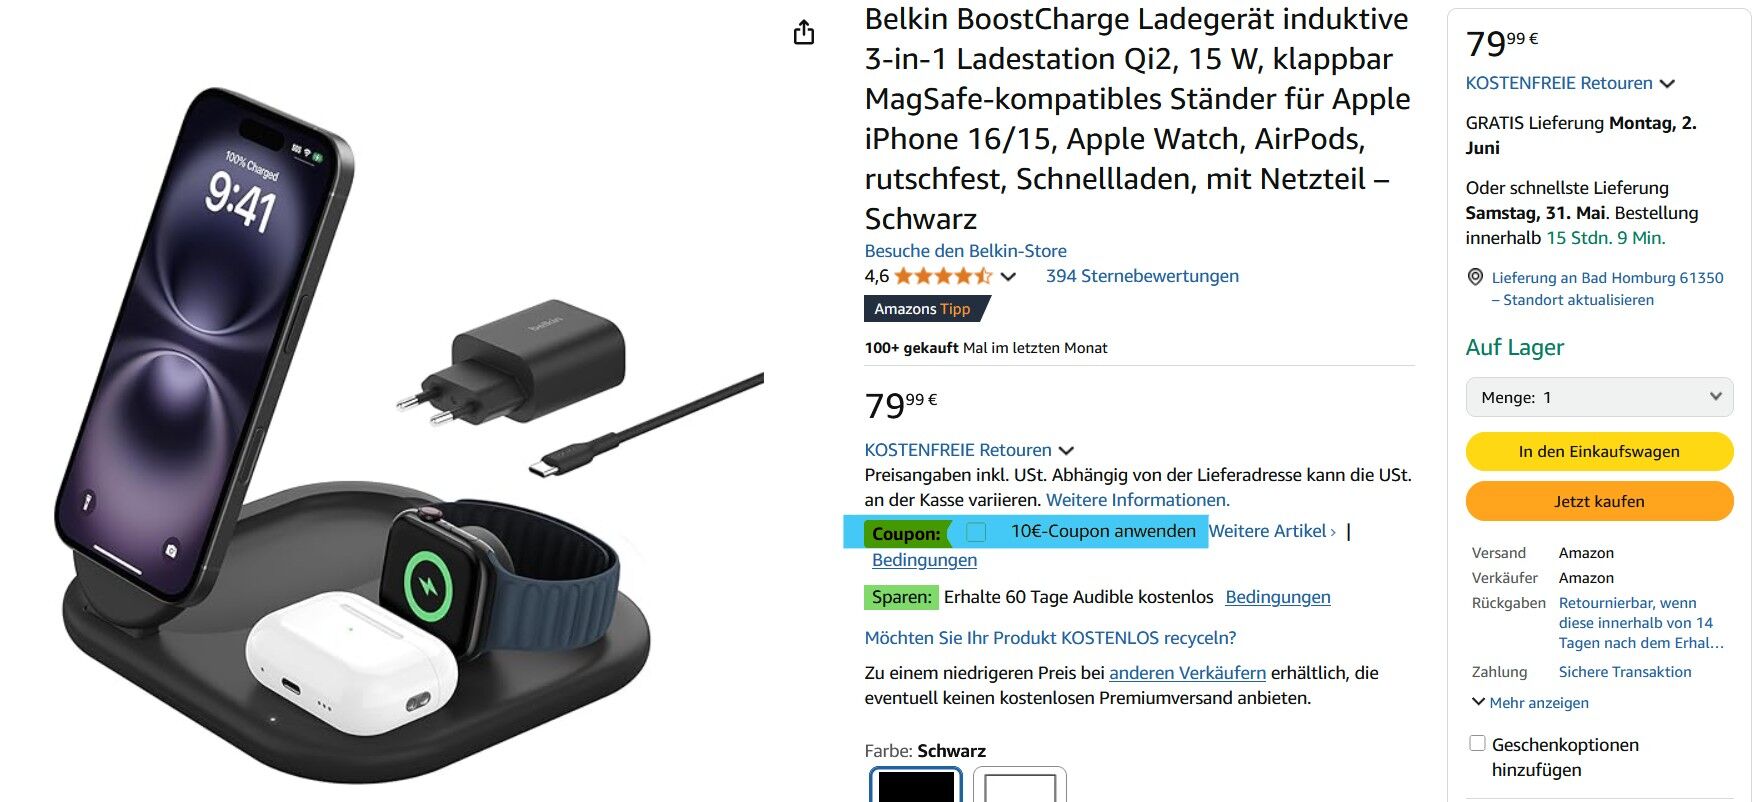Viewport: 1762px width, 802px height.
Task: Select the black color swatch
Action: [x=916, y=786]
